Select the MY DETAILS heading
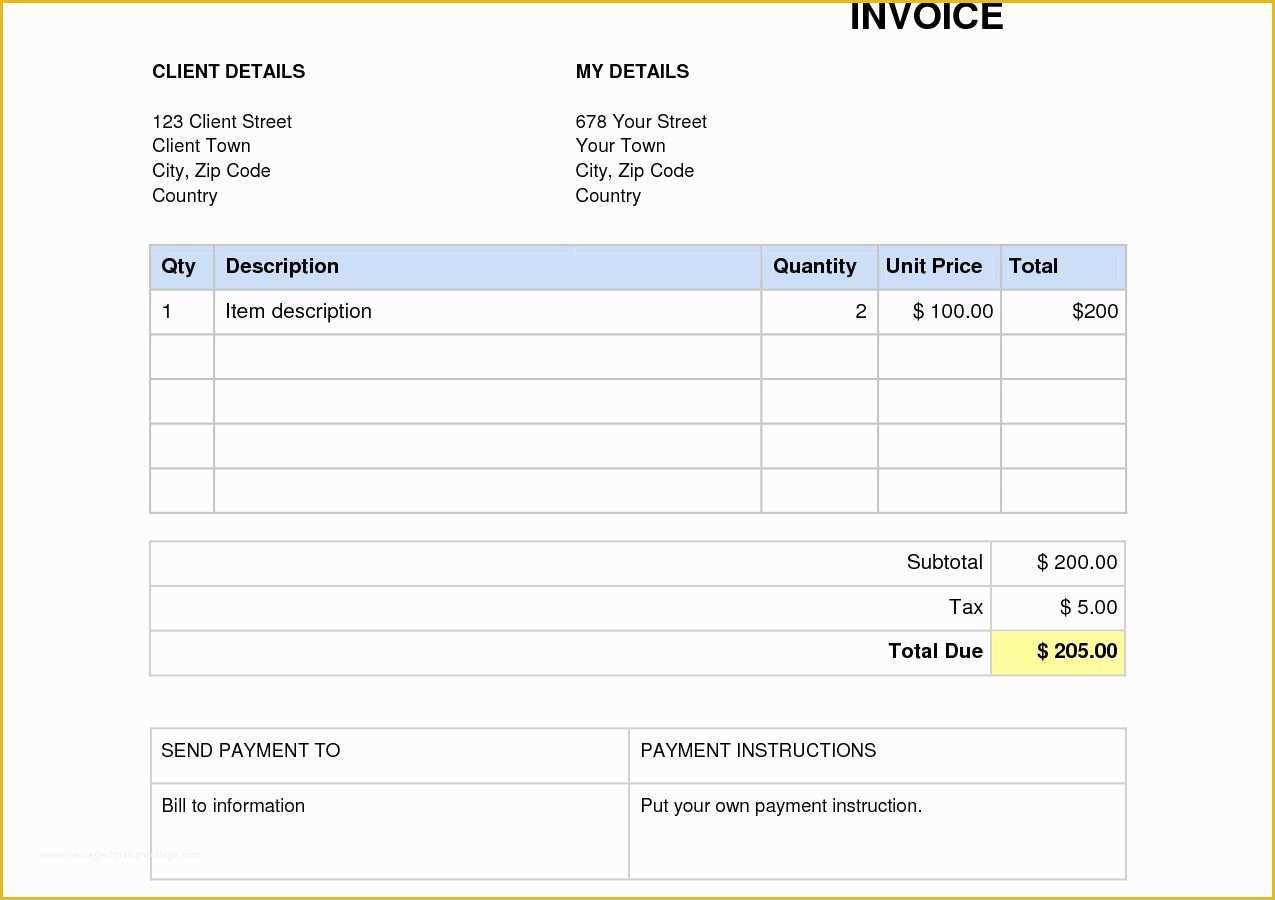The image size is (1275, 900). pyautogui.click(x=632, y=71)
